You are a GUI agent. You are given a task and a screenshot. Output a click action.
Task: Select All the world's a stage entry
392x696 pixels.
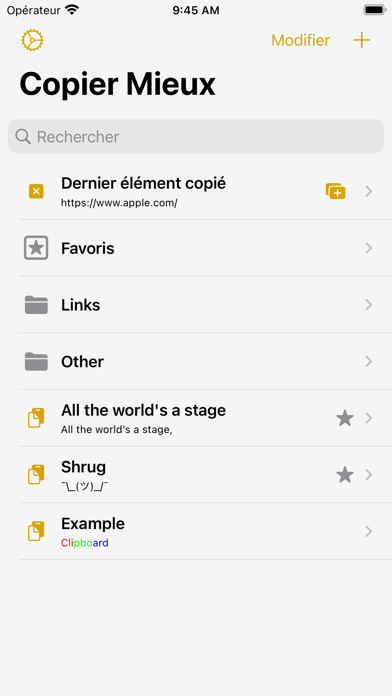[x=205, y=418]
